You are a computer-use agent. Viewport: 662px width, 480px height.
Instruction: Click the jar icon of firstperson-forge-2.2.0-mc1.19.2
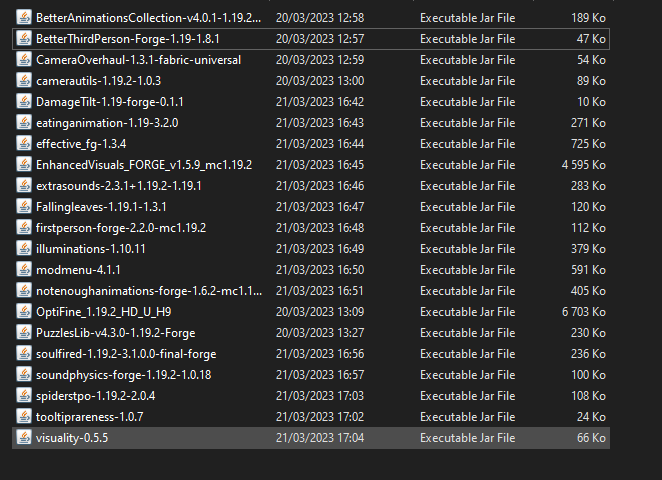click(24, 228)
